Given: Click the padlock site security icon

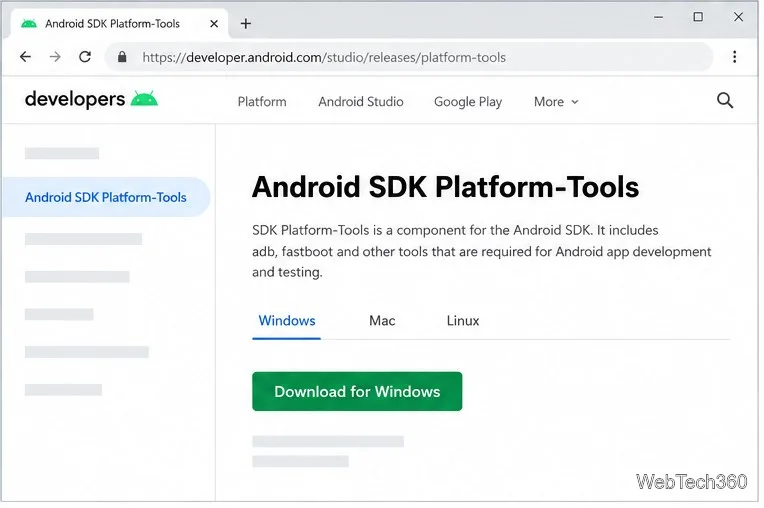Looking at the screenshot, I should [122, 57].
